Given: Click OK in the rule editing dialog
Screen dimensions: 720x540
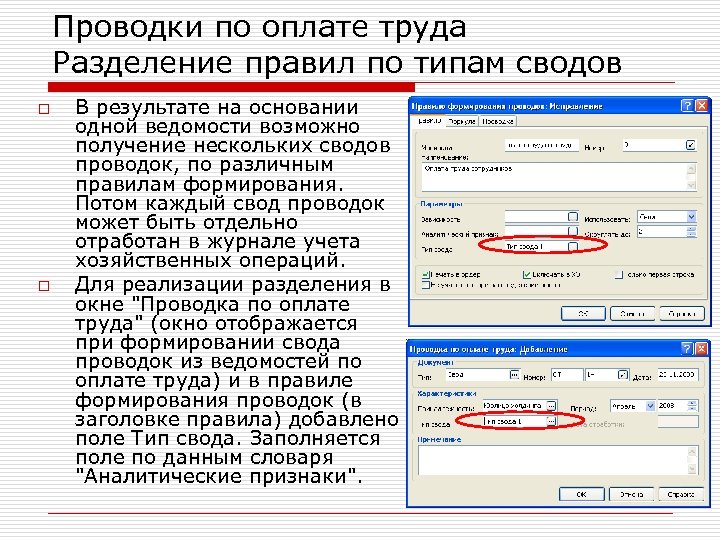Looking at the screenshot, I should point(583,314).
